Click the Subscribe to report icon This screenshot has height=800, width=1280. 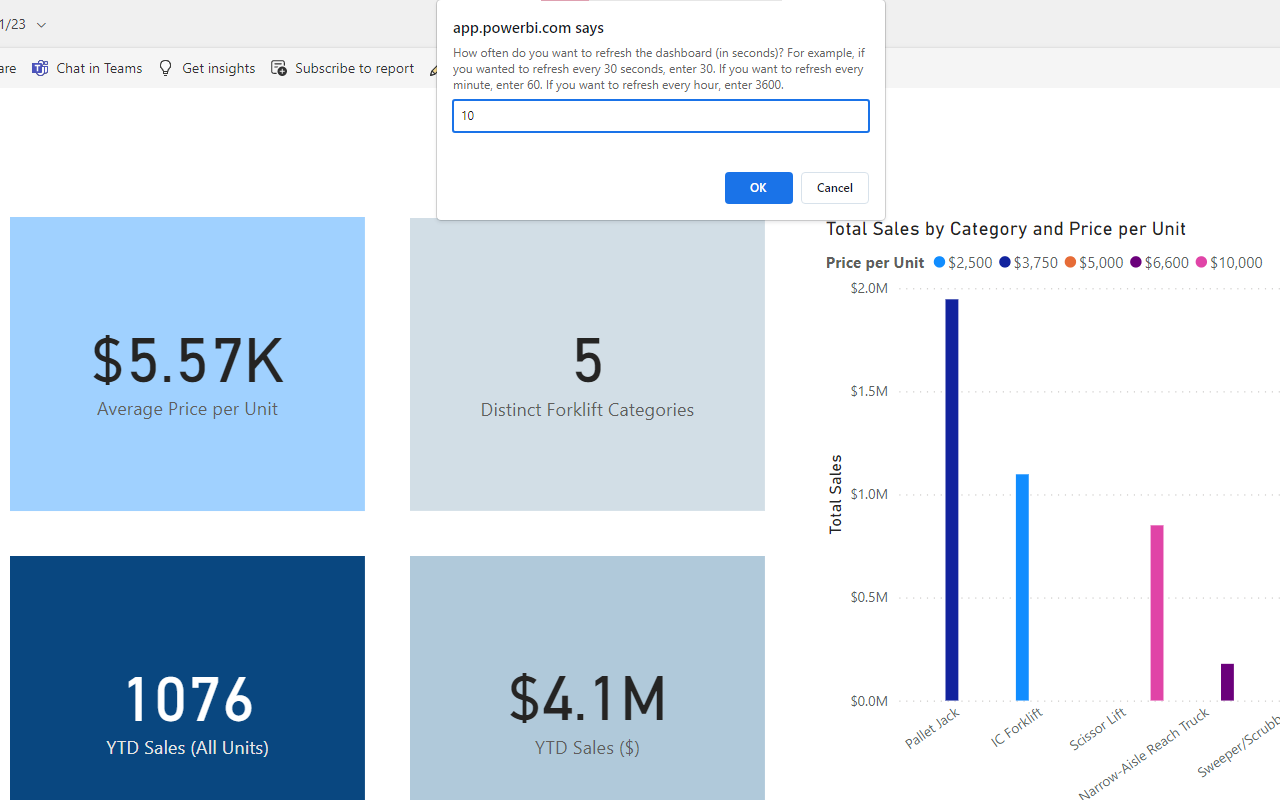point(279,68)
